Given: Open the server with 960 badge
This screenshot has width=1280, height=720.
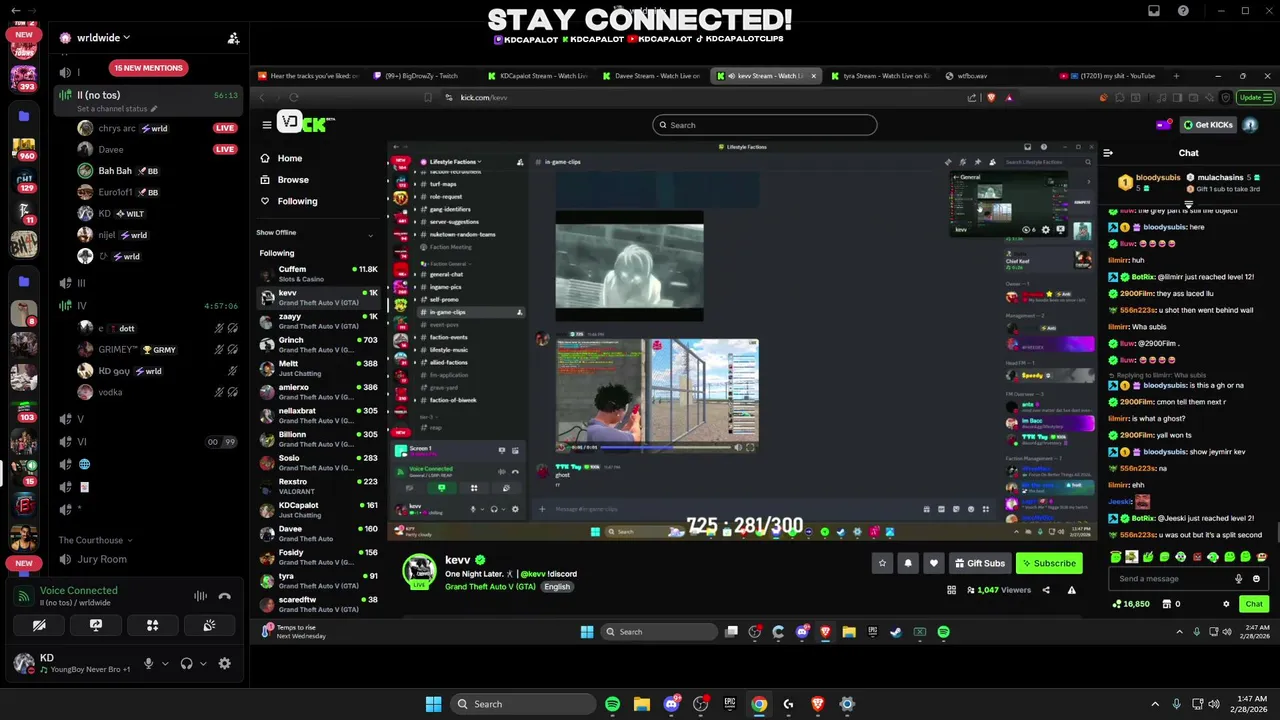Looking at the screenshot, I should point(23,149).
